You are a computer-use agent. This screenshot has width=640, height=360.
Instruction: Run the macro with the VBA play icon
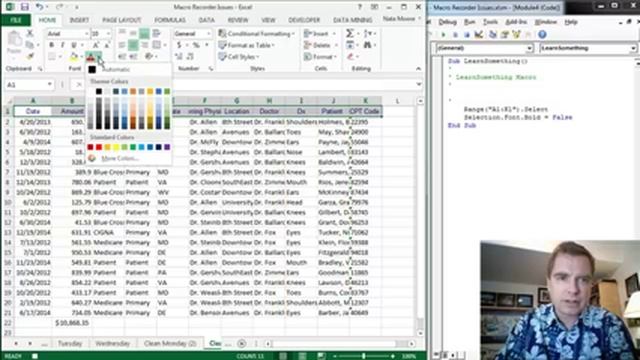(443, 35)
